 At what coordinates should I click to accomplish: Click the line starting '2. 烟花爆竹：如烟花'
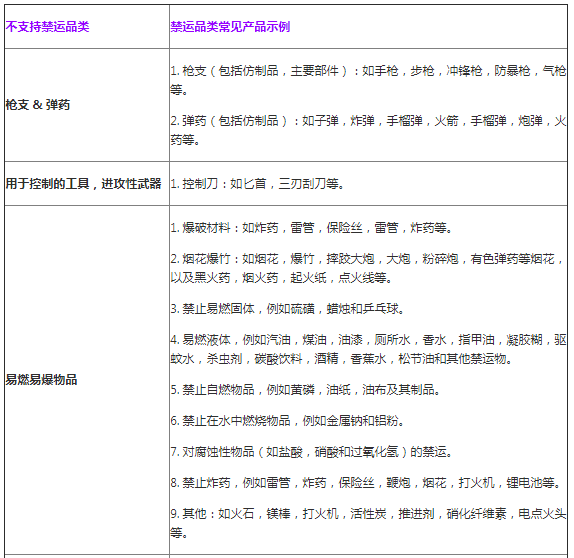[368, 268]
